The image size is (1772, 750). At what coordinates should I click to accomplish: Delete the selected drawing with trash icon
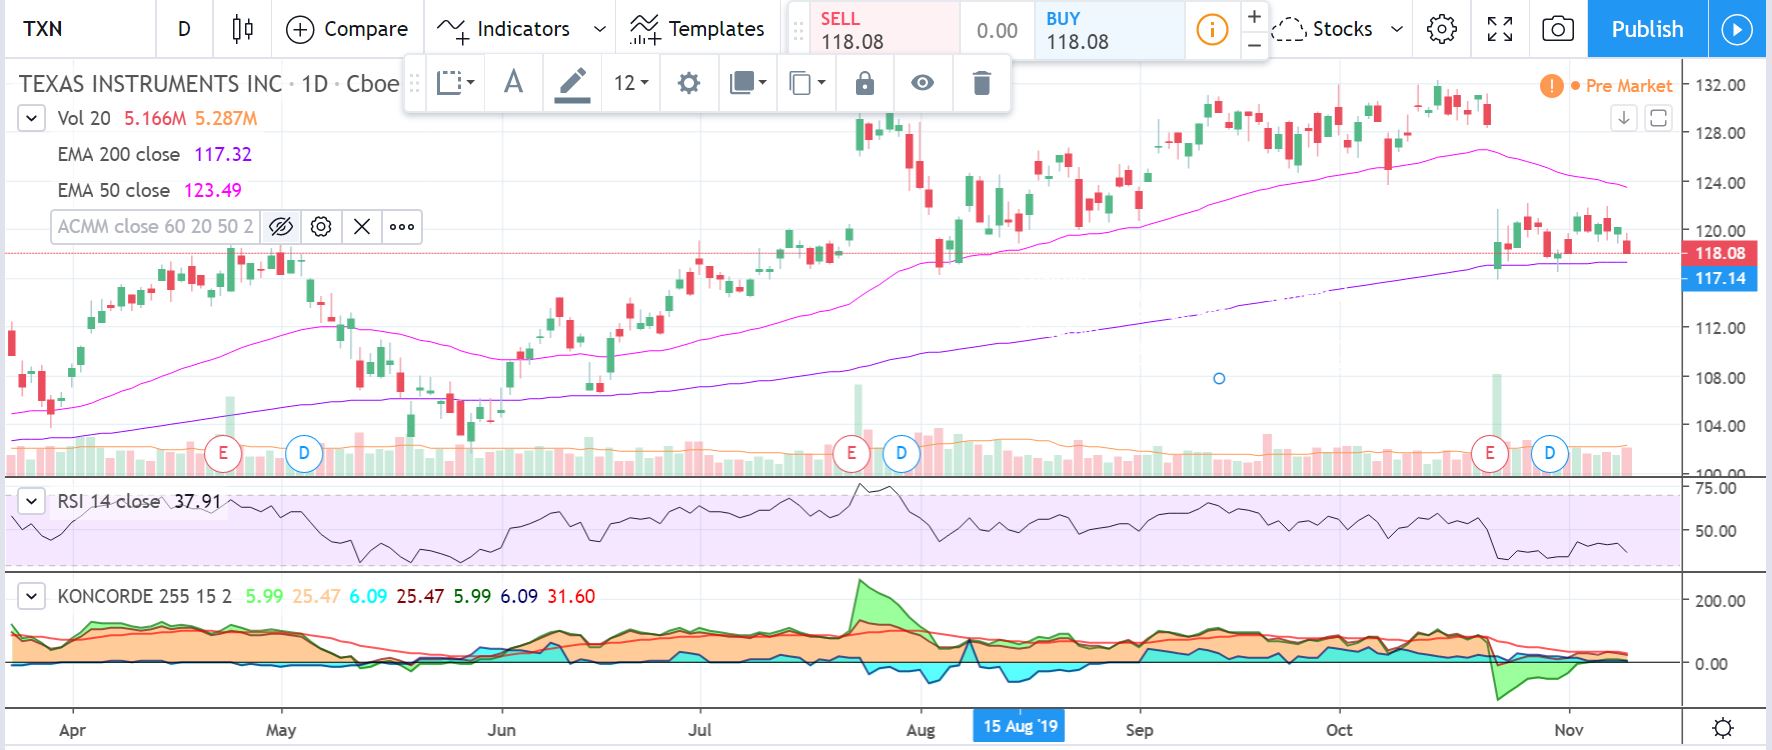(981, 83)
